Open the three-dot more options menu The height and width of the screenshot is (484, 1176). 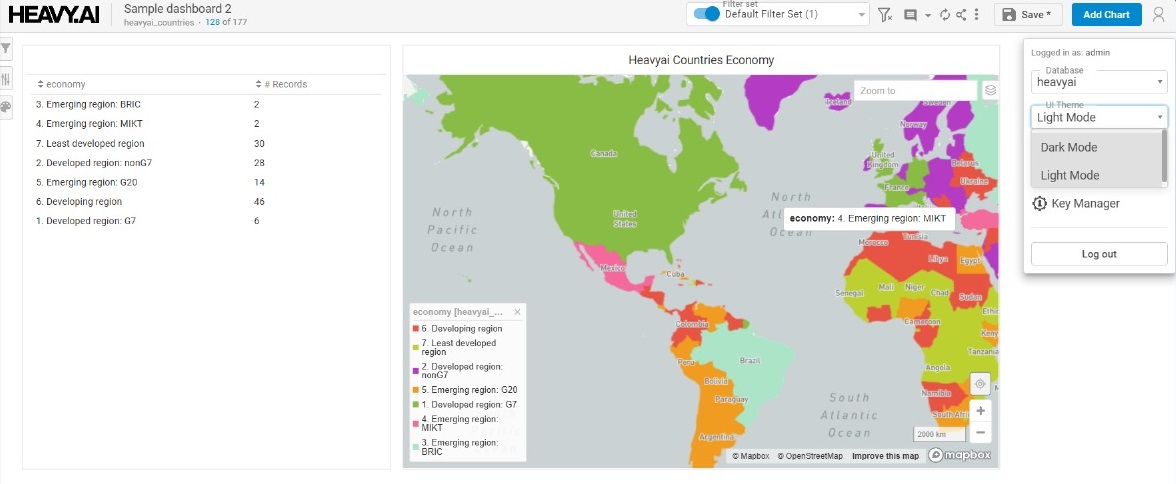(976, 14)
